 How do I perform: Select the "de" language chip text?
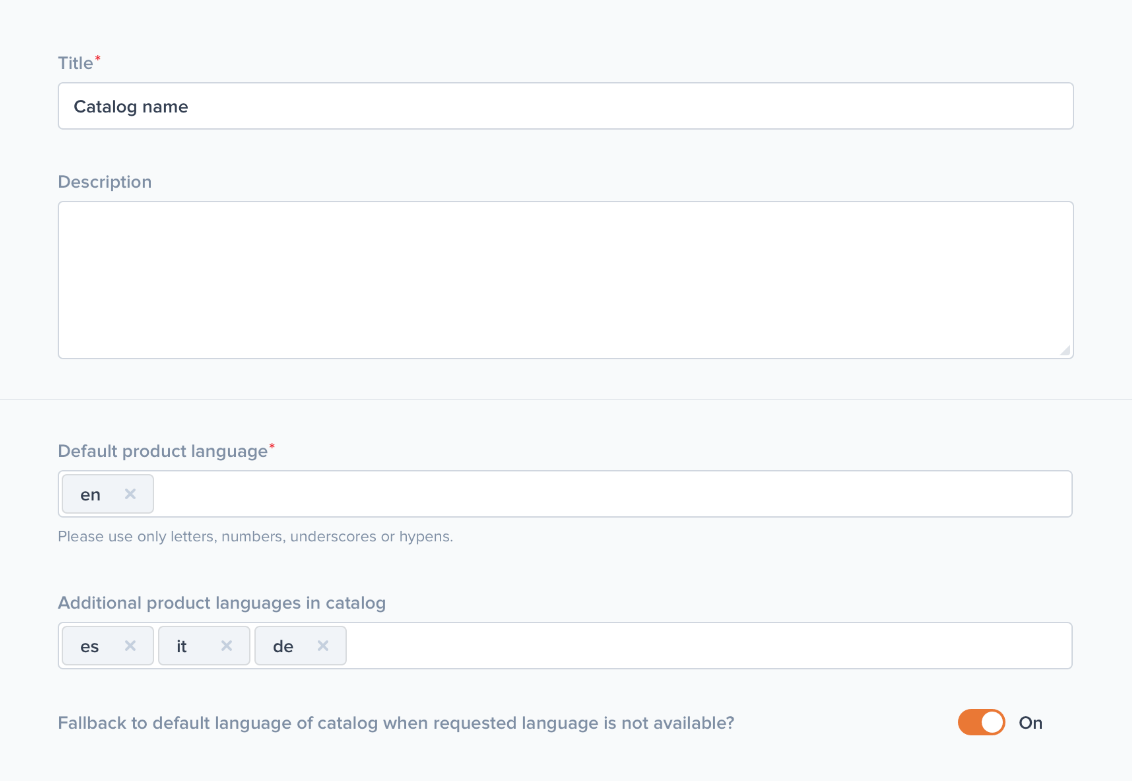click(x=283, y=646)
